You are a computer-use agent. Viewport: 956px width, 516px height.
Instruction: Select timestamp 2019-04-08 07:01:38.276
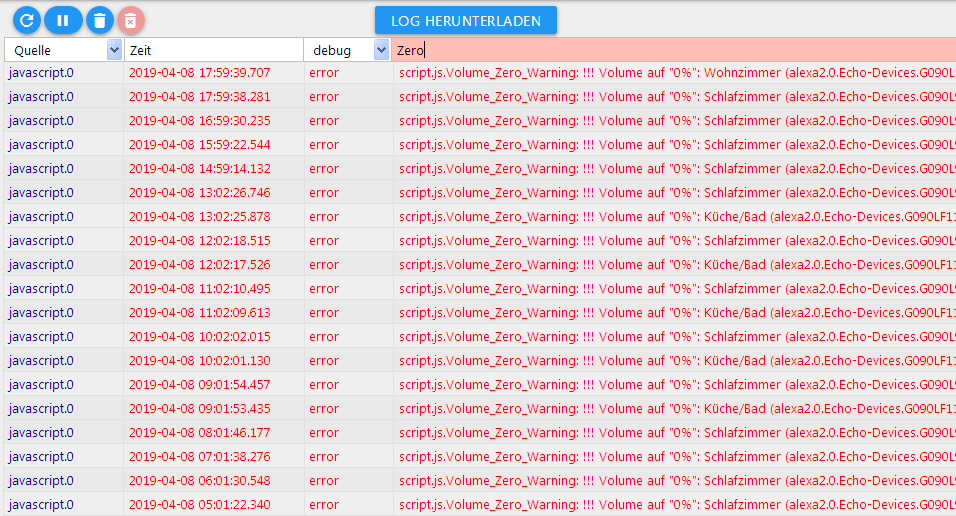(199, 456)
